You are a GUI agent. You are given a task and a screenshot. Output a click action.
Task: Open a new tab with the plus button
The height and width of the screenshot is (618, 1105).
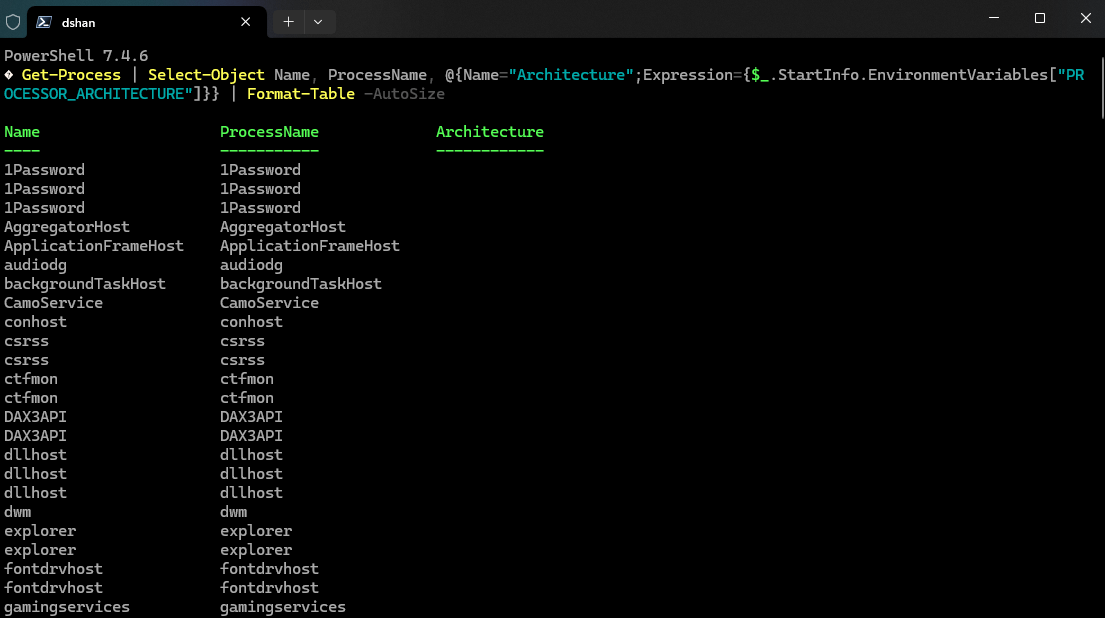[288, 21]
